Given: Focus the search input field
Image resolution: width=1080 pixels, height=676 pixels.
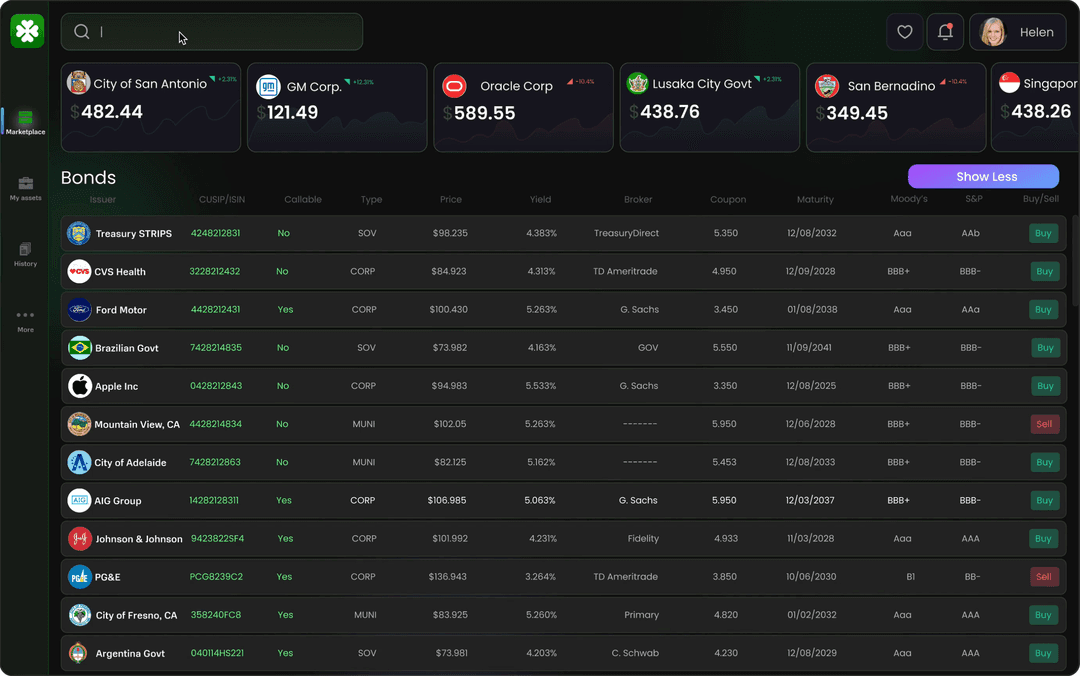Looking at the screenshot, I should point(212,32).
